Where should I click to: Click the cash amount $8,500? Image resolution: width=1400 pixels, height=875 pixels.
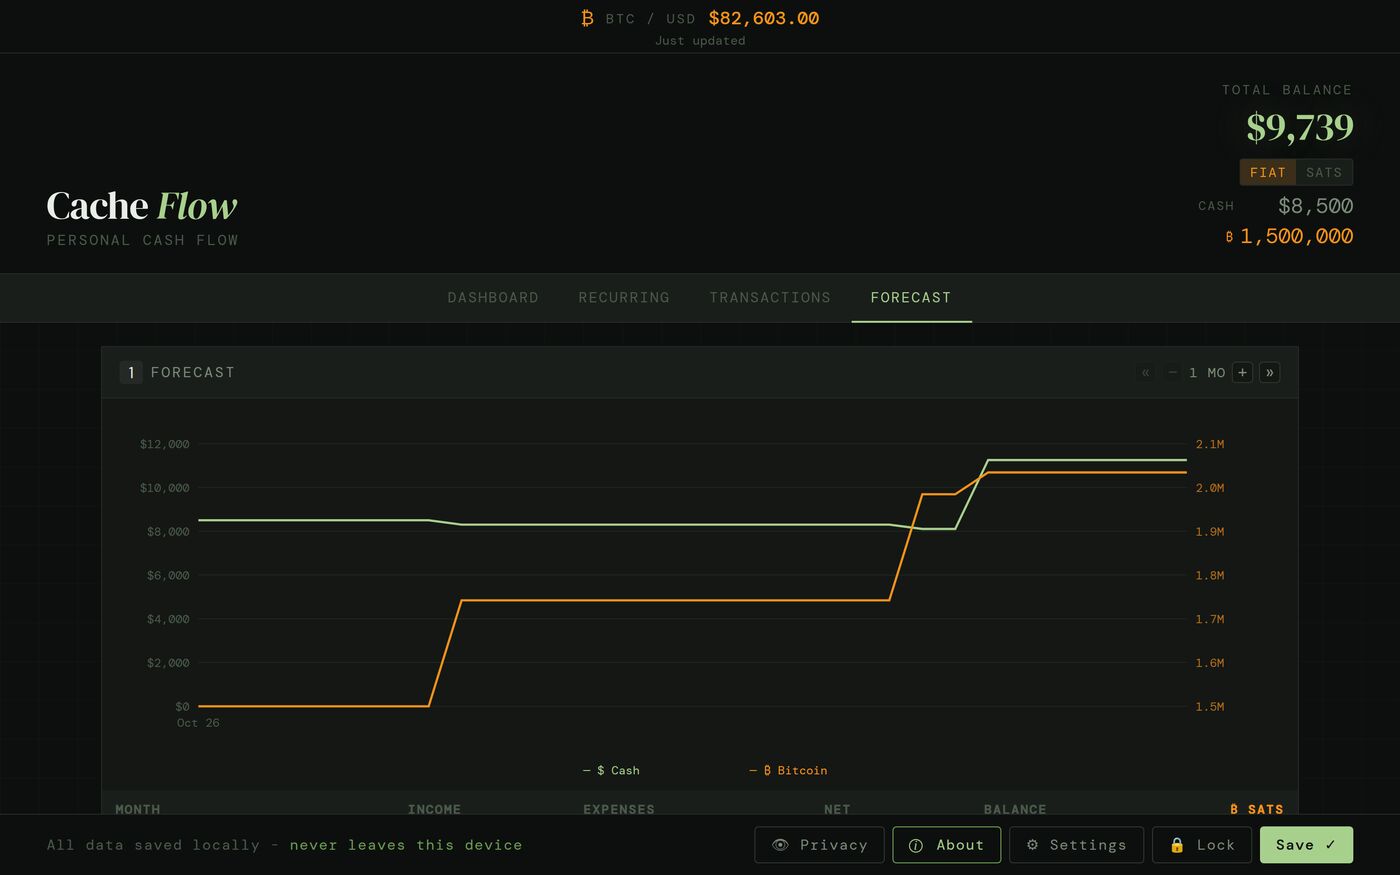1316,206
